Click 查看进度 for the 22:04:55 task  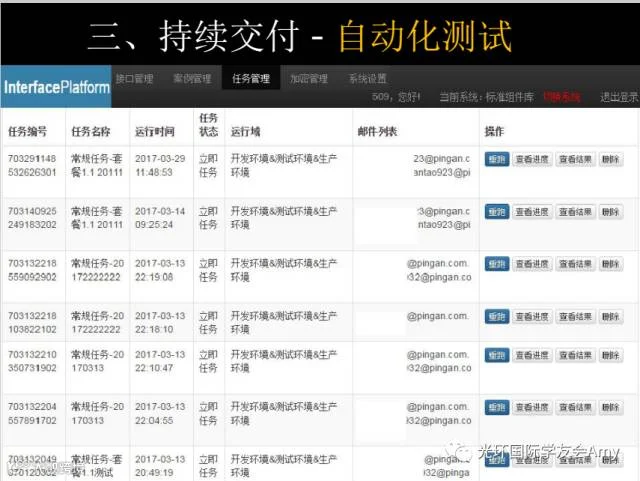532,408
